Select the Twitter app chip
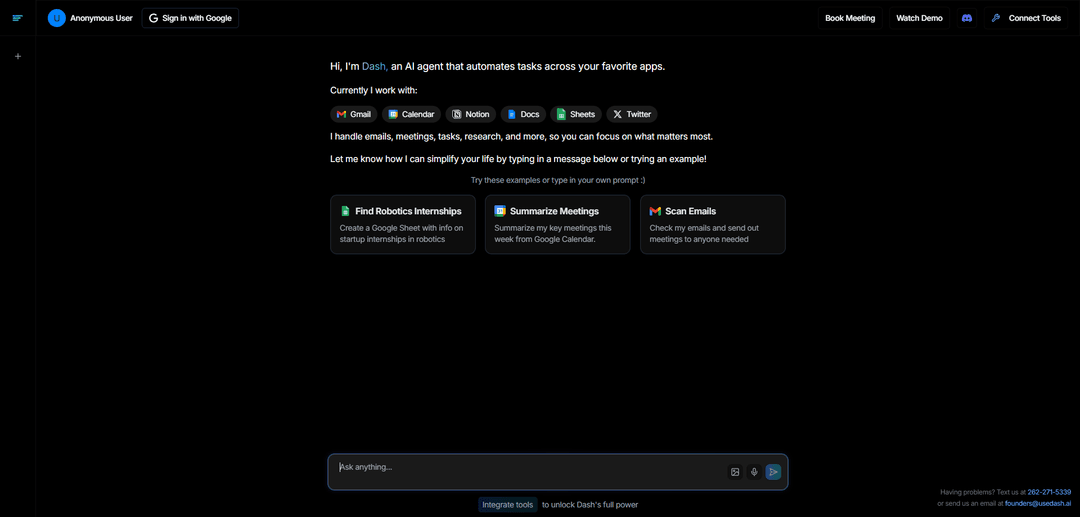The image size is (1080, 517). click(632, 114)
